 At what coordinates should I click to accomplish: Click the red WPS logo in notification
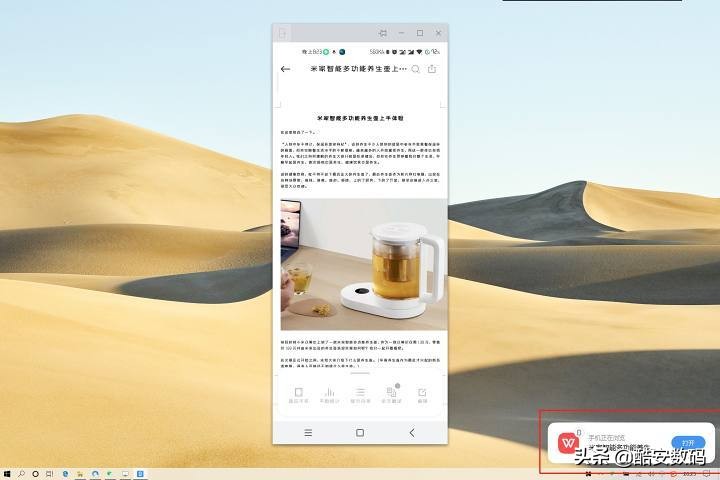pos(568,443)
